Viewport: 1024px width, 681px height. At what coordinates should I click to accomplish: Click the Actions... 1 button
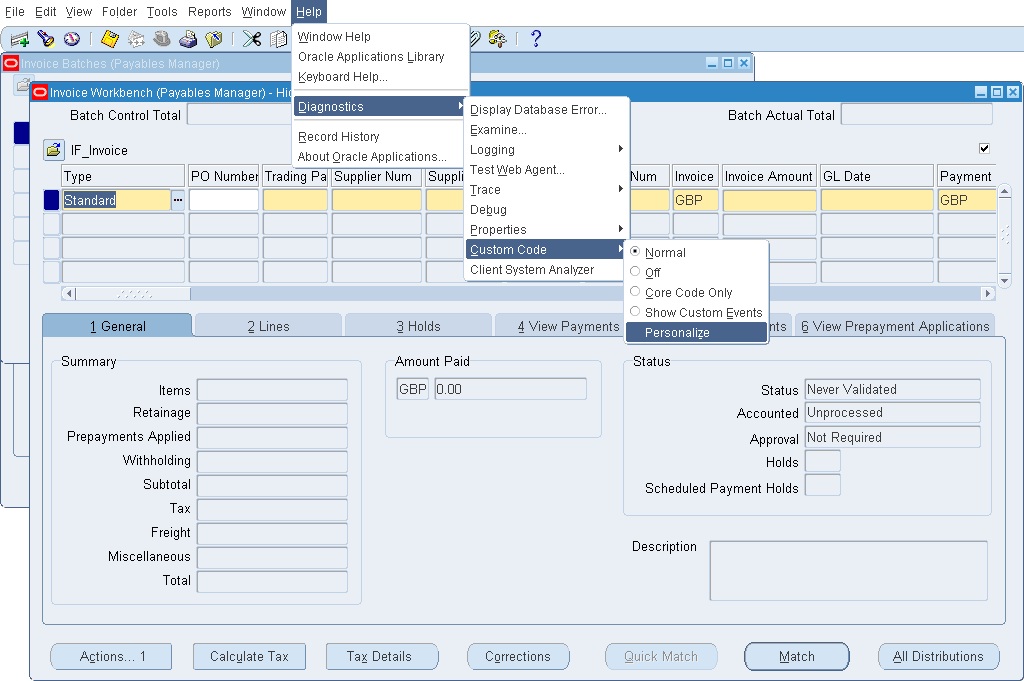(112, 656)
